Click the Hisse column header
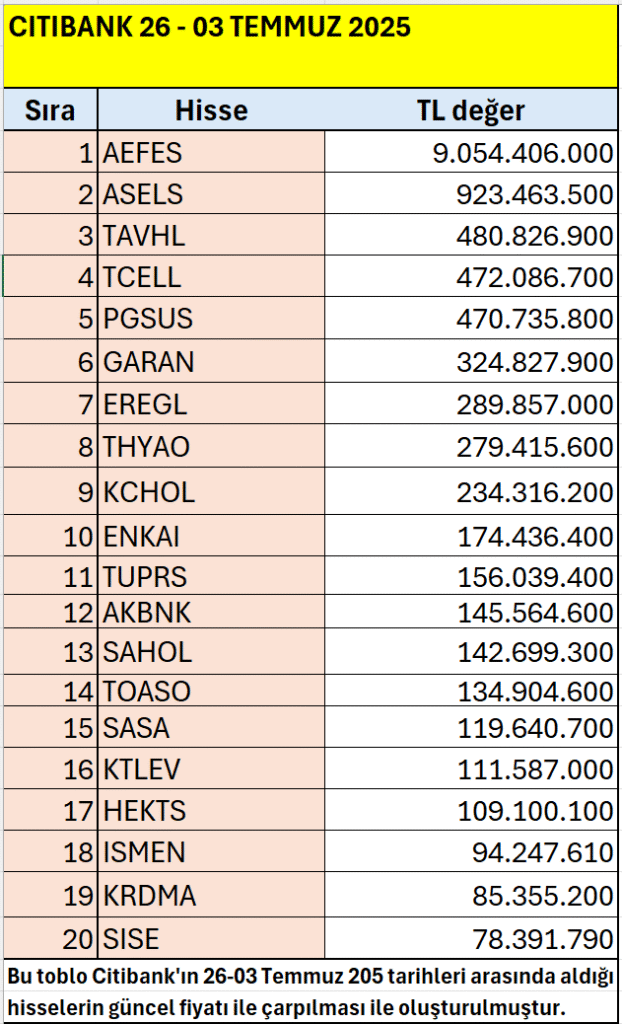Screen dimensions: 622x1024 [x=211, y=110]
